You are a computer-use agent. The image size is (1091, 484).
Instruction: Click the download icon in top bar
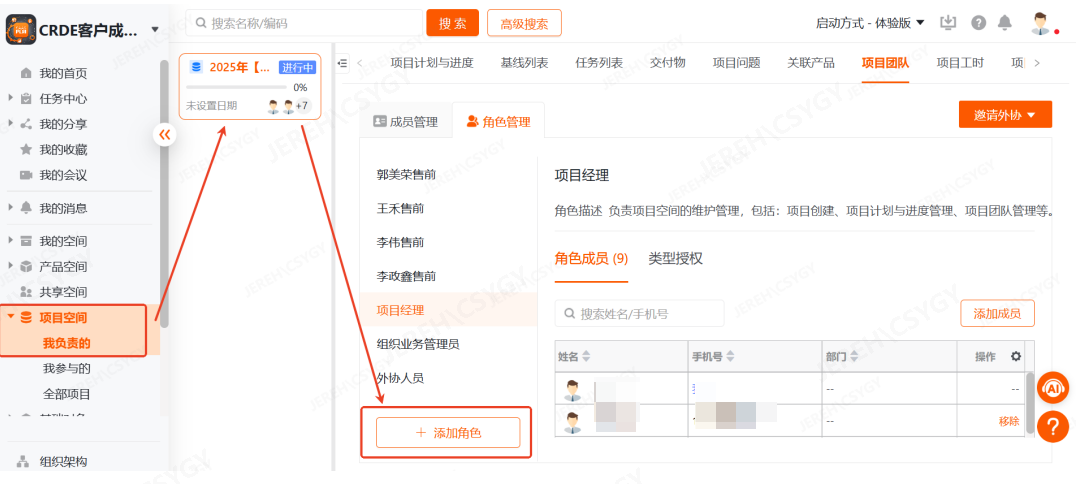coord(949,23)
